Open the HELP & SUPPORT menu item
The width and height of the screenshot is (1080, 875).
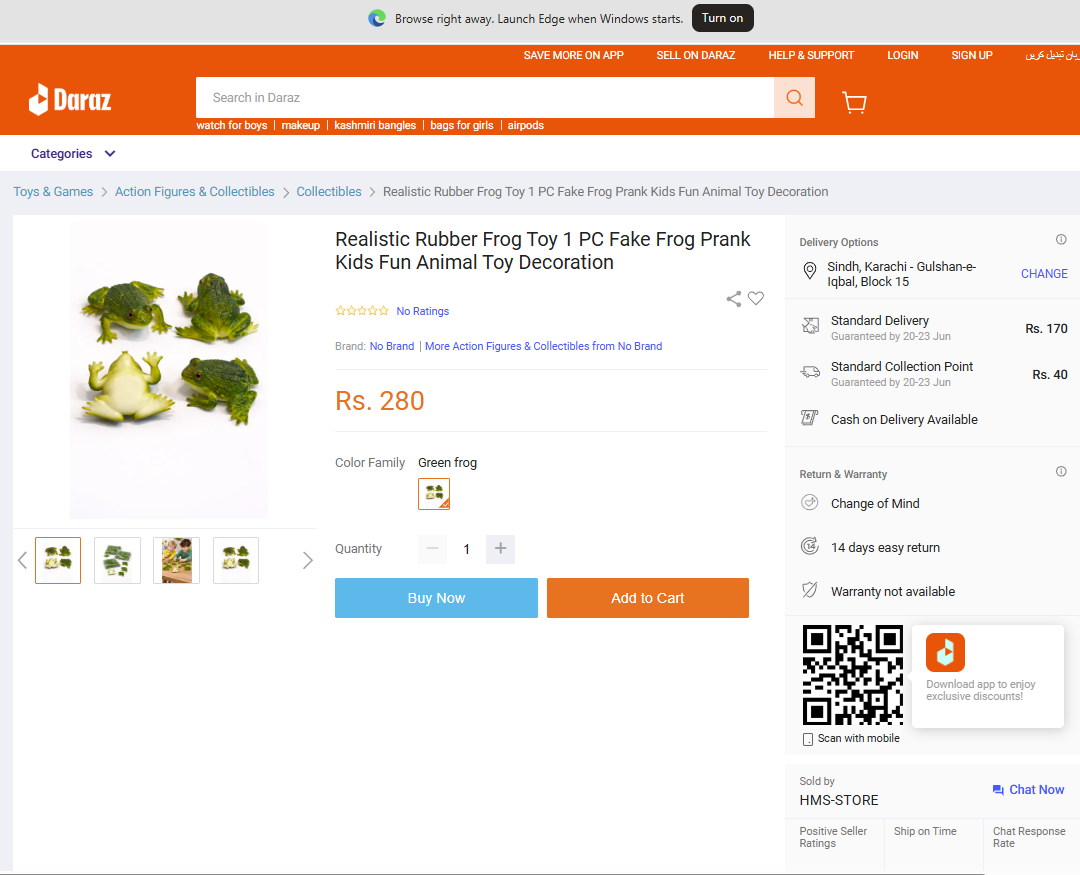(x=811, y=55)
